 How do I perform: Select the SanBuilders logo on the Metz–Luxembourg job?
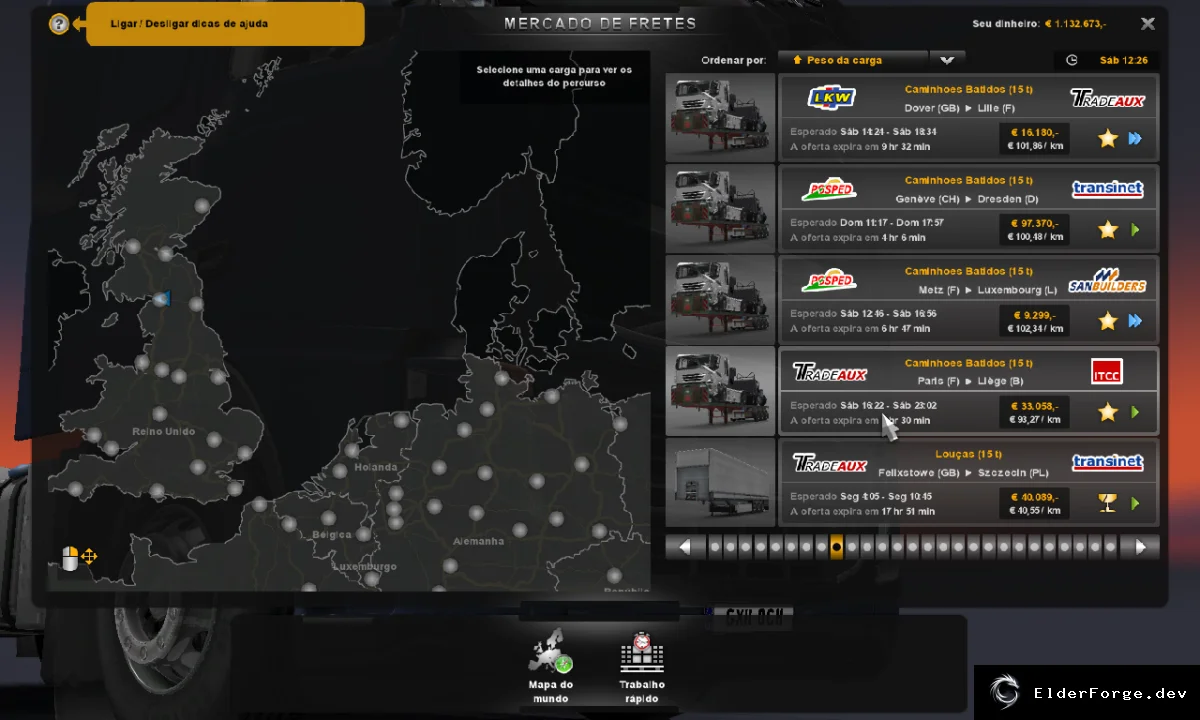[x=1107, y=280]
